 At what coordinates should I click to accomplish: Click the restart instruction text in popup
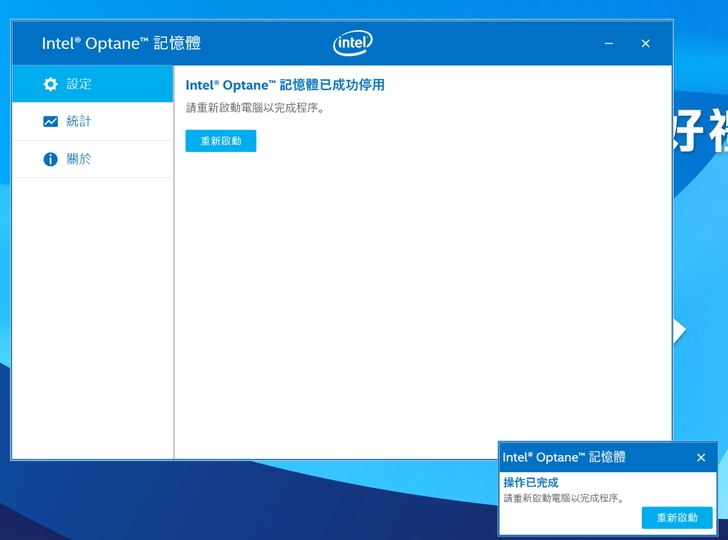click(563, 498)
